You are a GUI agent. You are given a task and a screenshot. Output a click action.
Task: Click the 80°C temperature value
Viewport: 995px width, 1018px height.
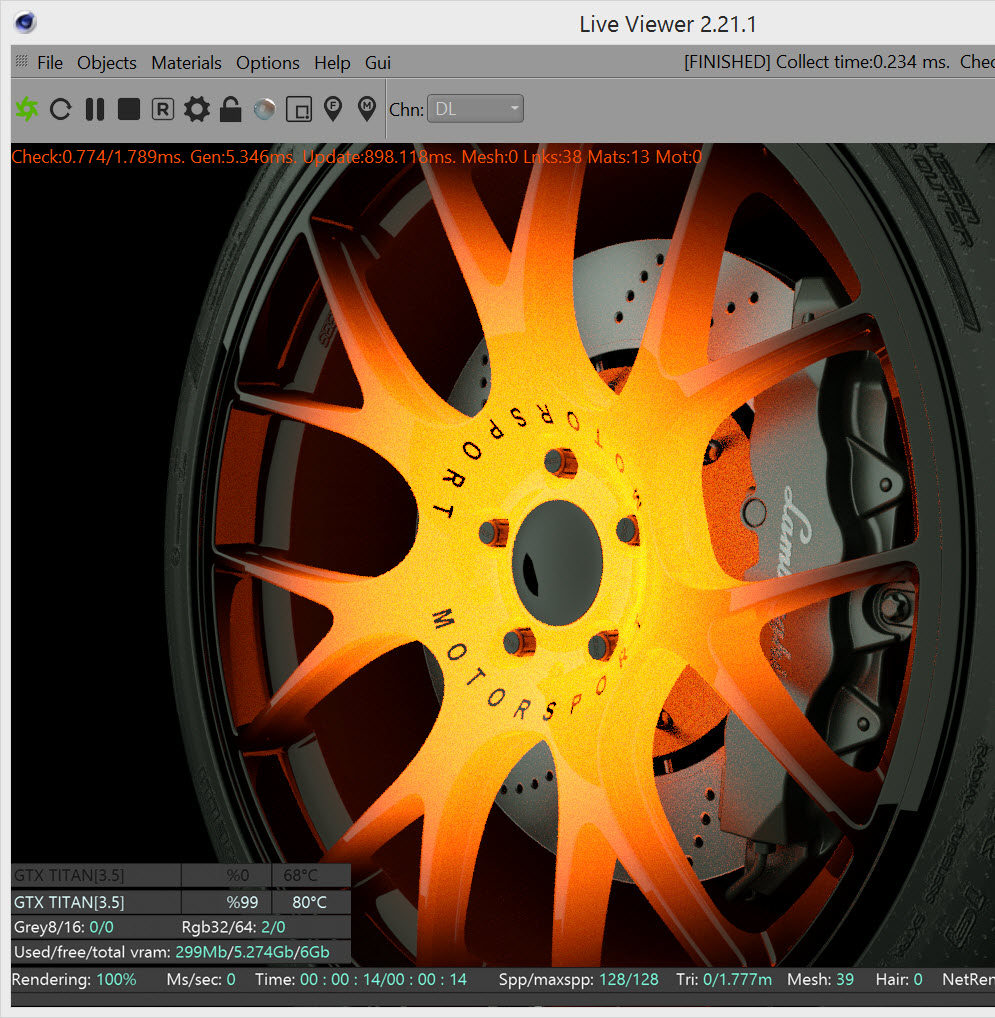pos(310,902)
